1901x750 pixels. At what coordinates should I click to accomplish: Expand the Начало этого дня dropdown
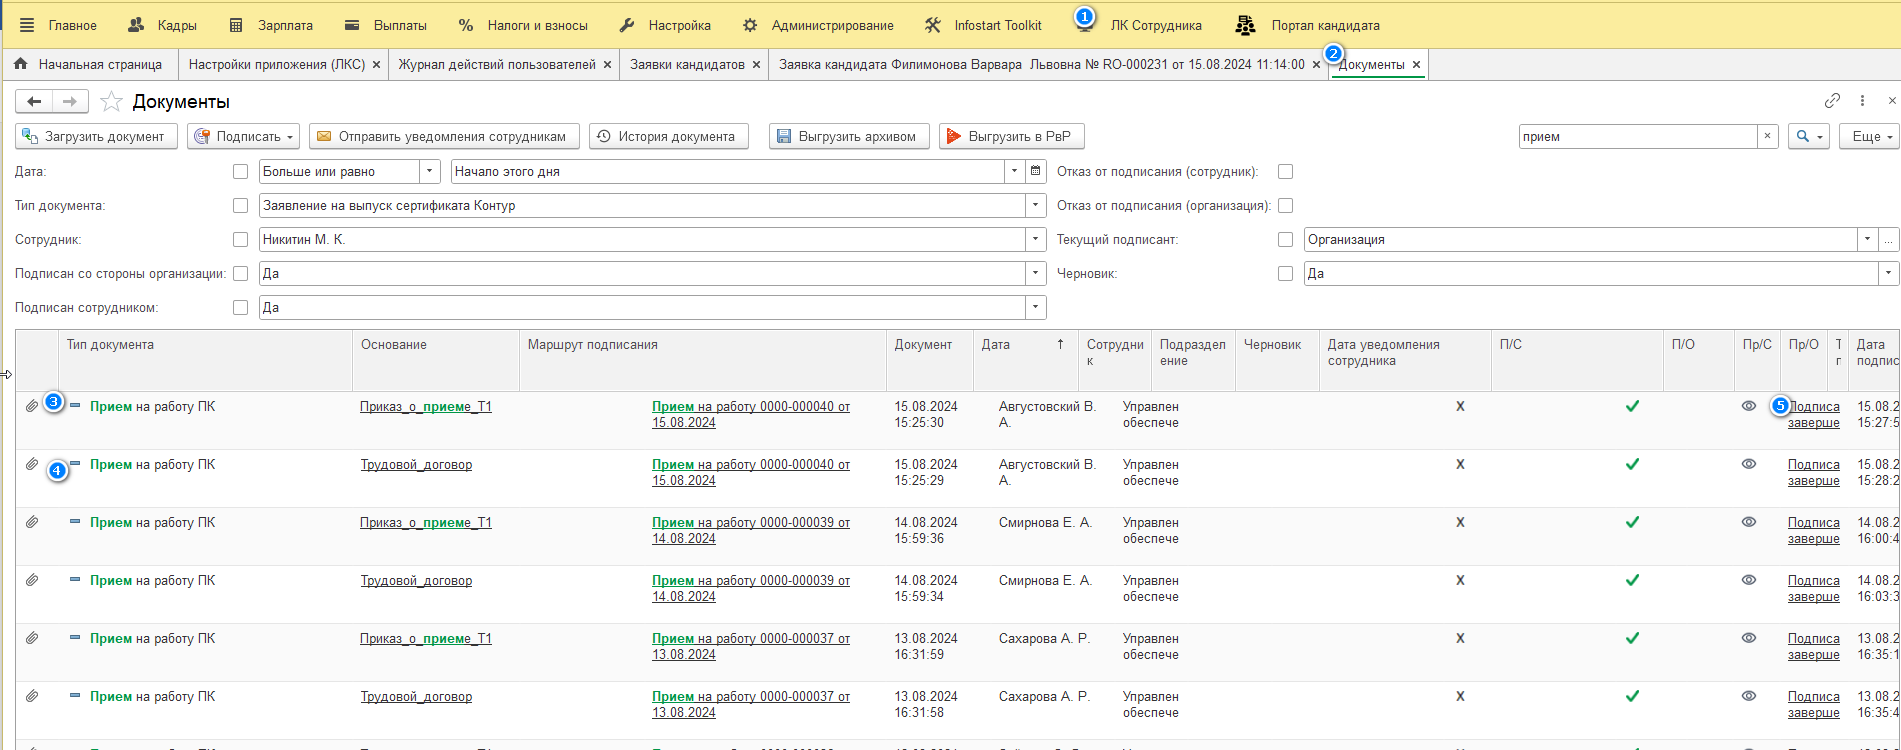pyautogui.click(x=1015, y=172)
